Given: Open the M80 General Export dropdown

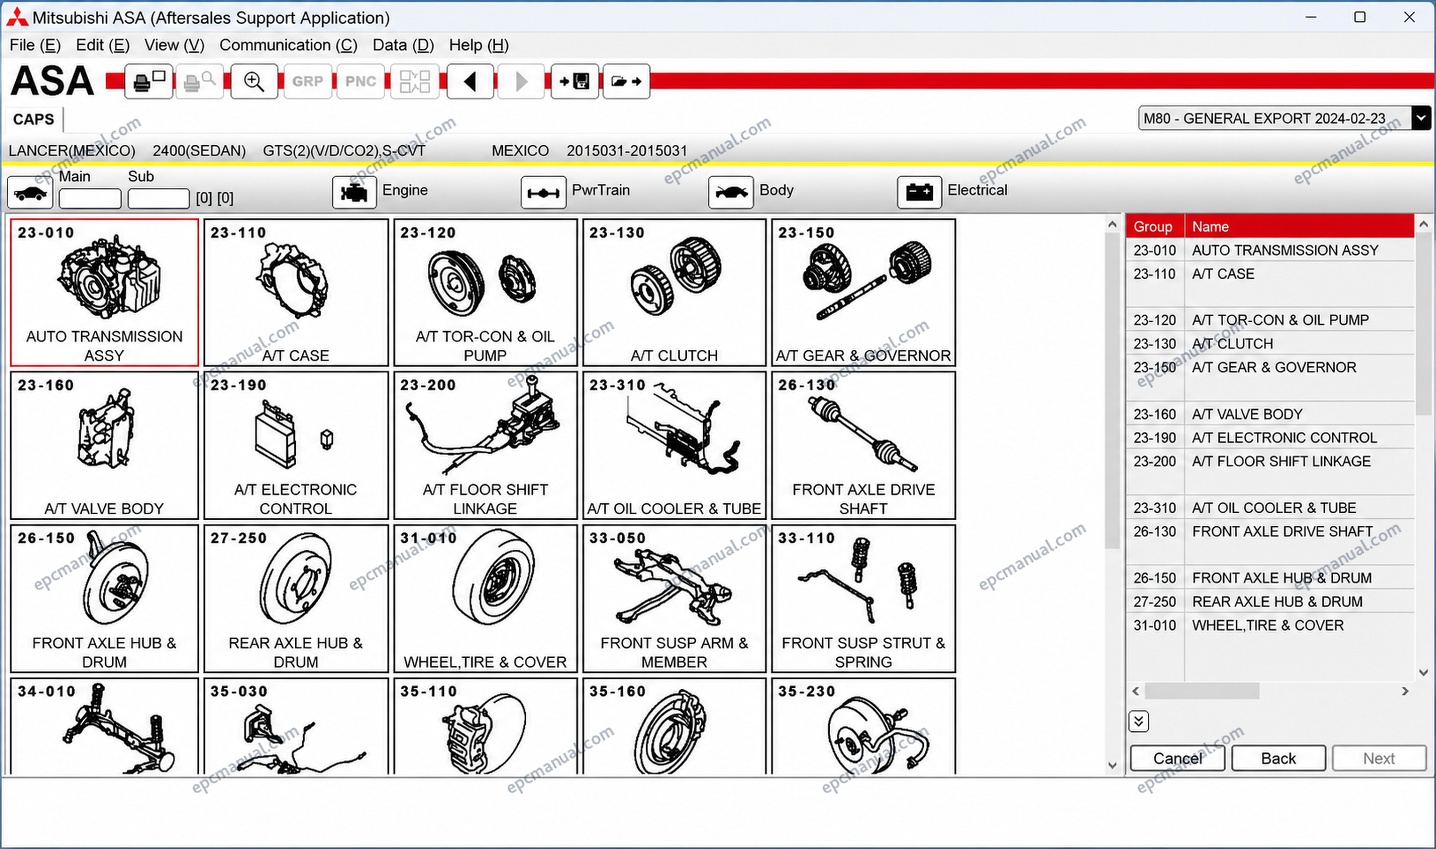Looking at the screenshot, I should (x=1421, y=118).
